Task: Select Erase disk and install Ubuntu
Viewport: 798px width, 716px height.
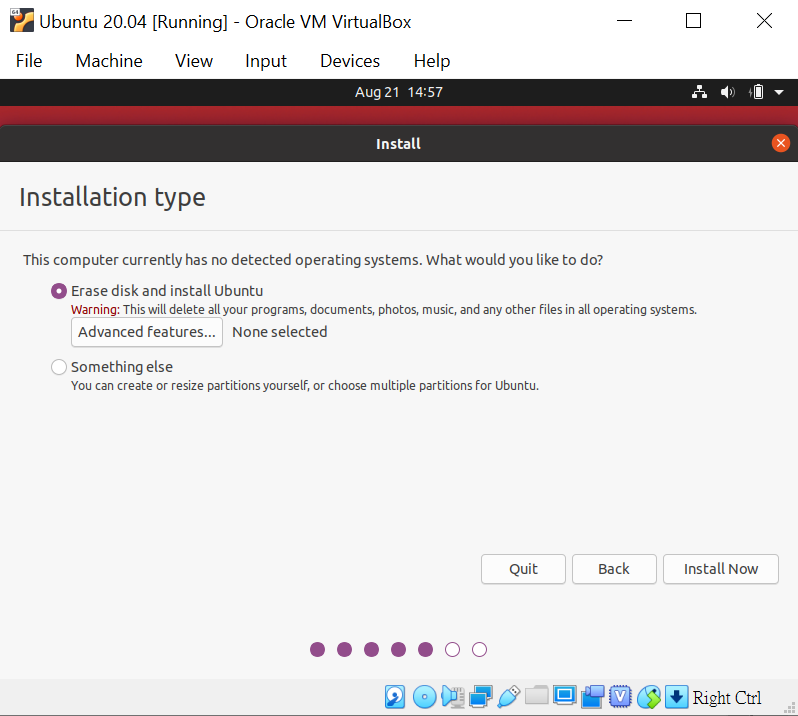Action: click(59, 291)
